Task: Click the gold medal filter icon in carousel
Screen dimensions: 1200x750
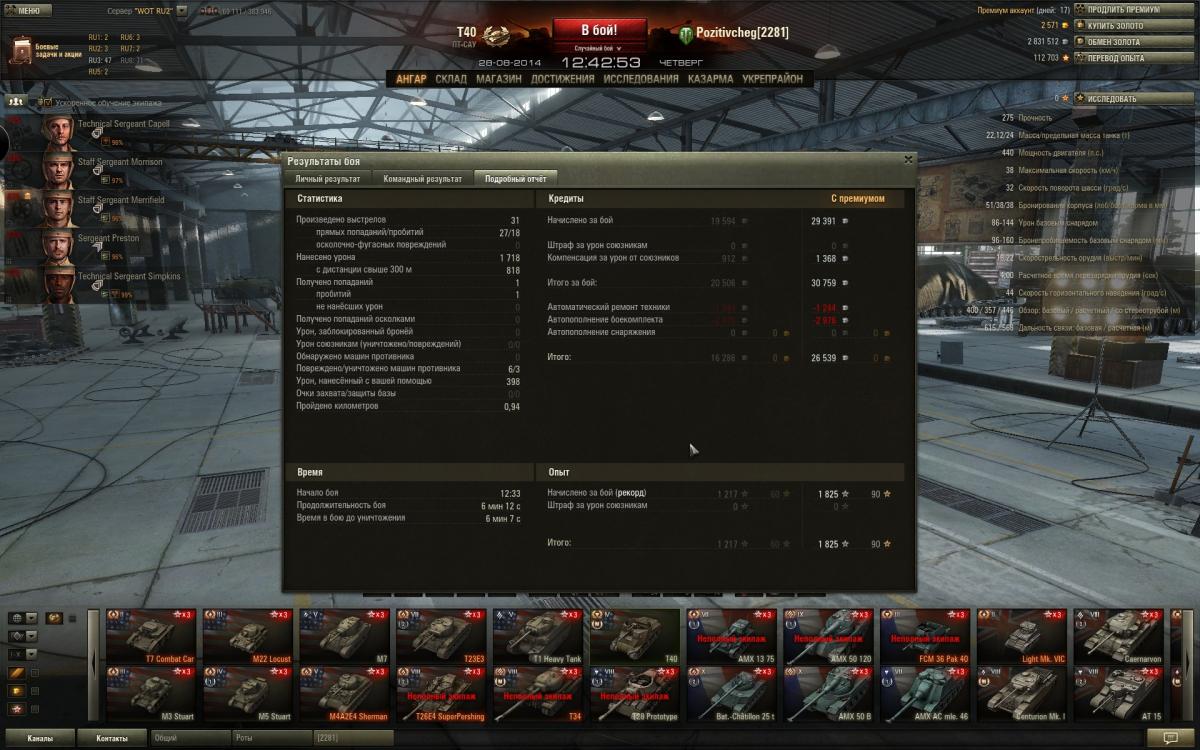Action: [x=54, y=618]
